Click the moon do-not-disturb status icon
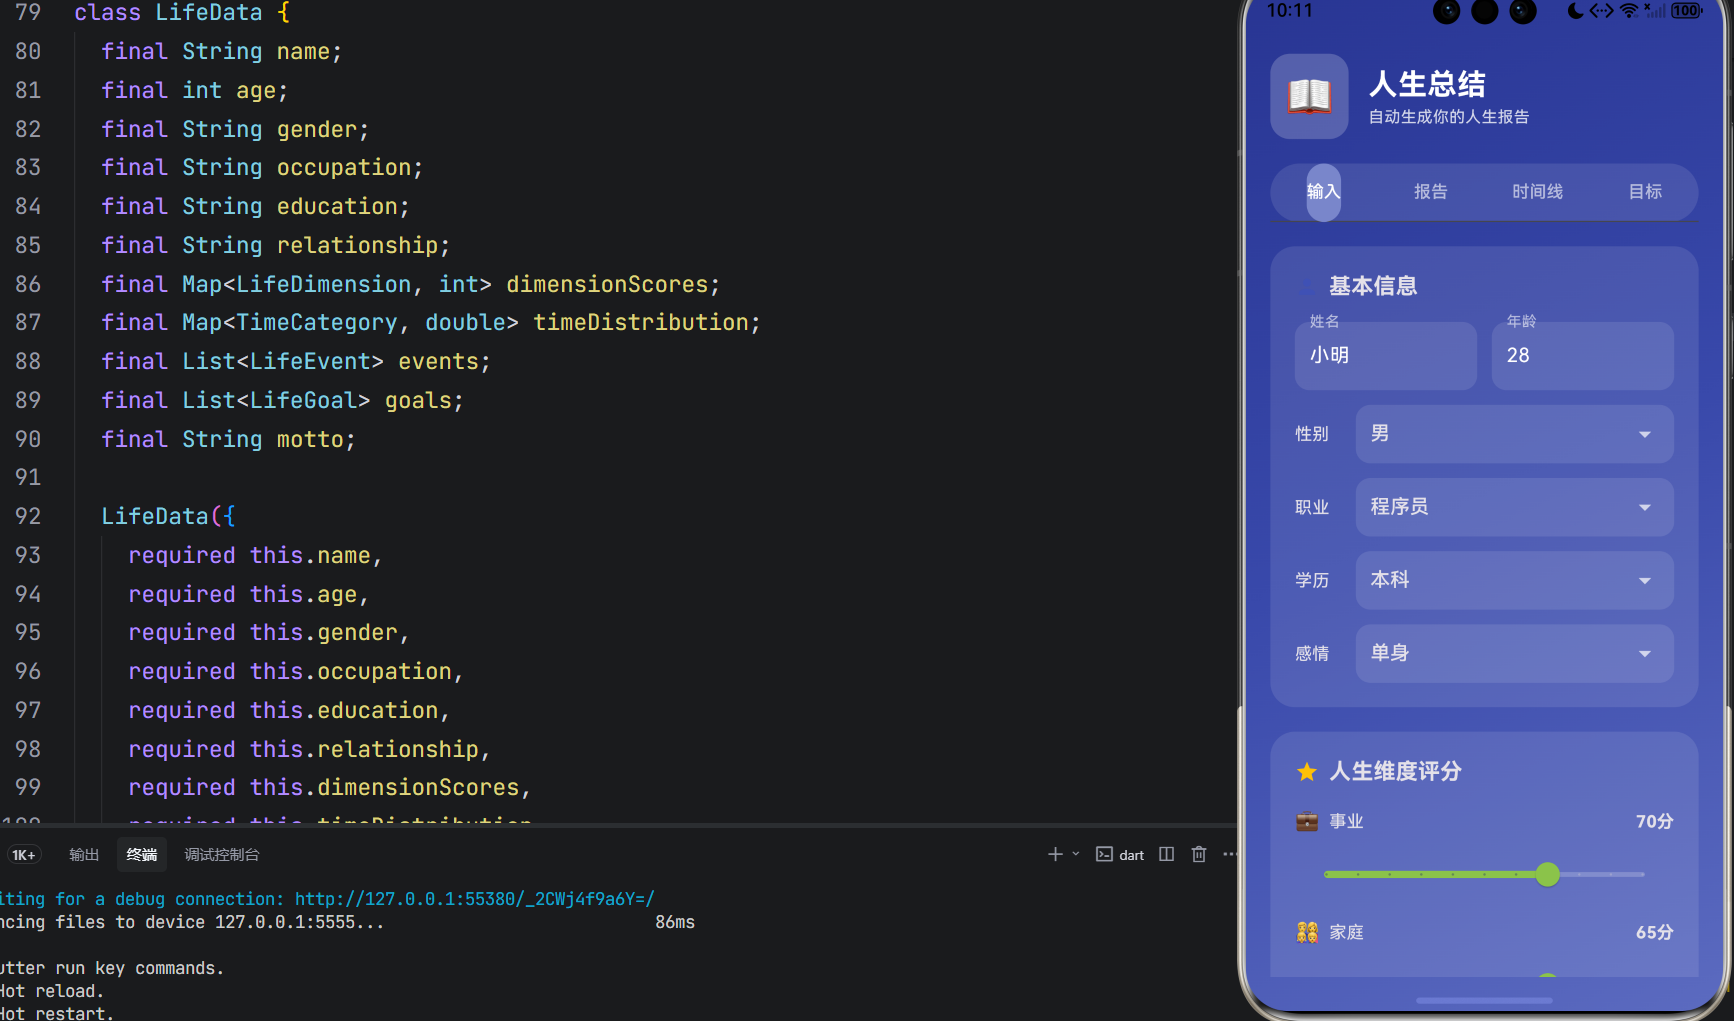 point(1575,11)
